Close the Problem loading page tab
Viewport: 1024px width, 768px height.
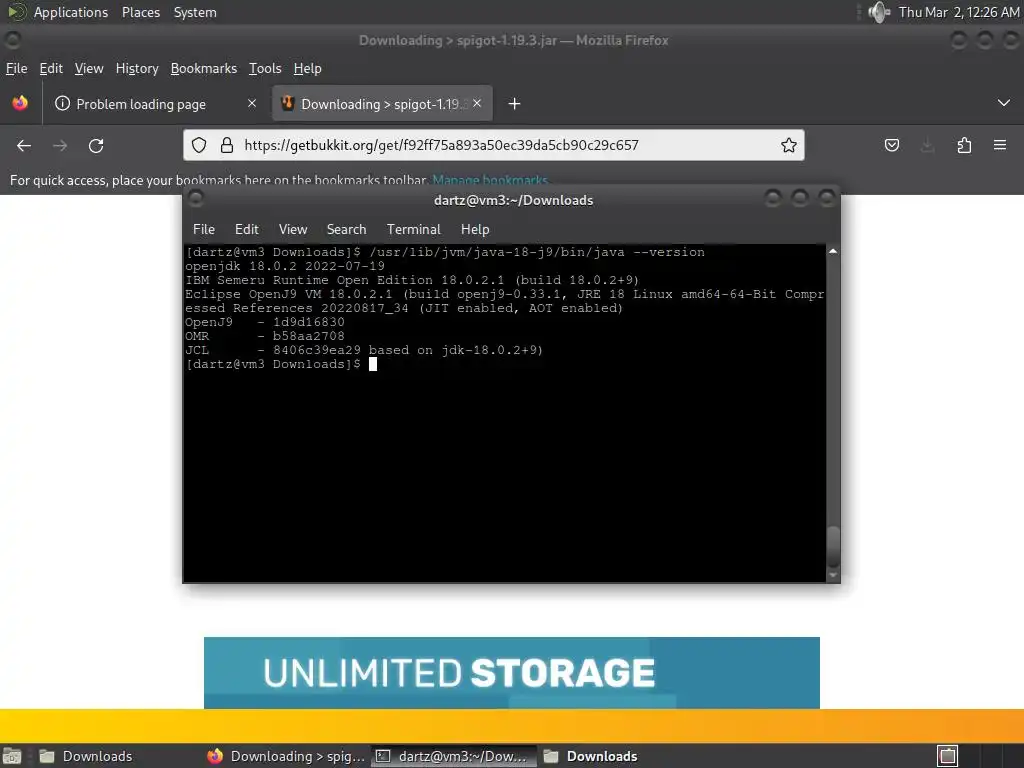[x=252, y=103]
